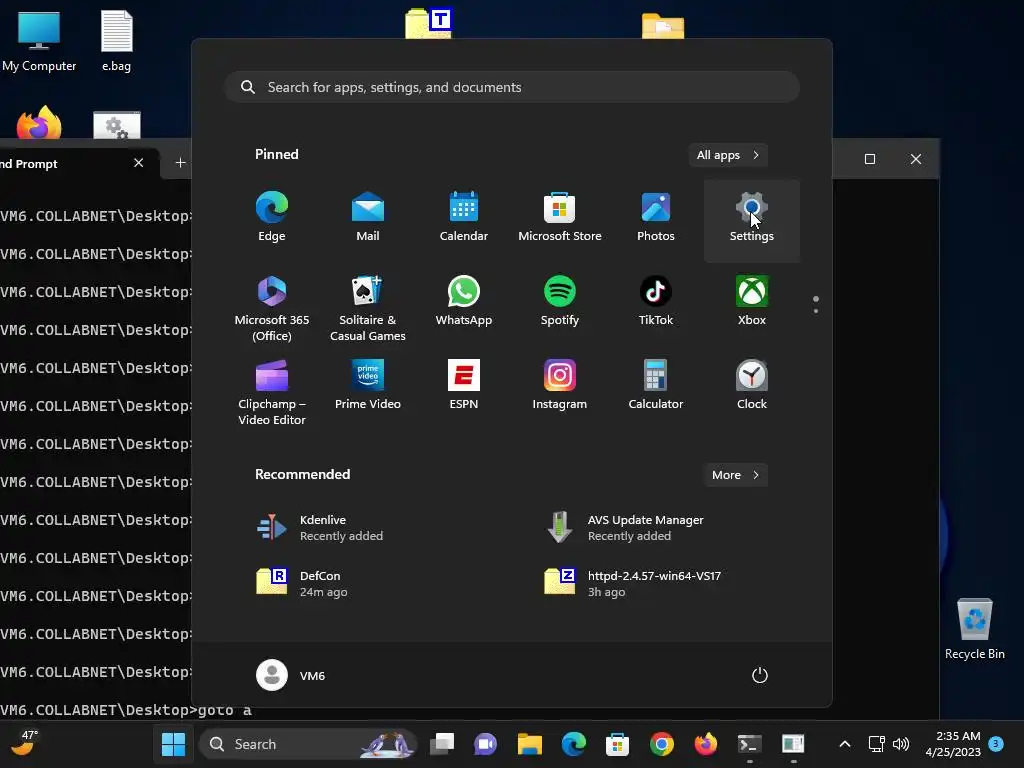Expand the All apps list
Viewport: 1024px width, 768px height.
[728, 155]
